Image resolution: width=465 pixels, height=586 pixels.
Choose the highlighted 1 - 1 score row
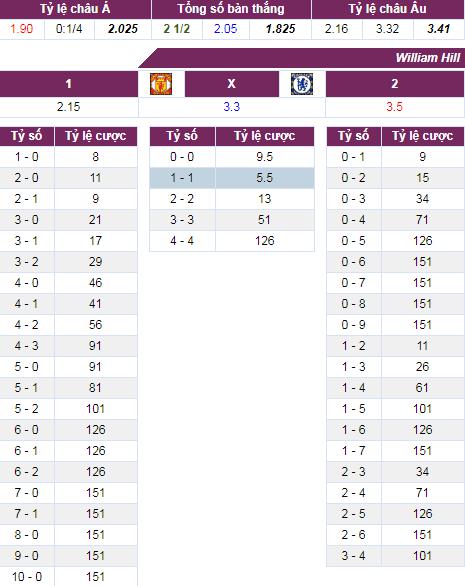(x=232, y=178)
